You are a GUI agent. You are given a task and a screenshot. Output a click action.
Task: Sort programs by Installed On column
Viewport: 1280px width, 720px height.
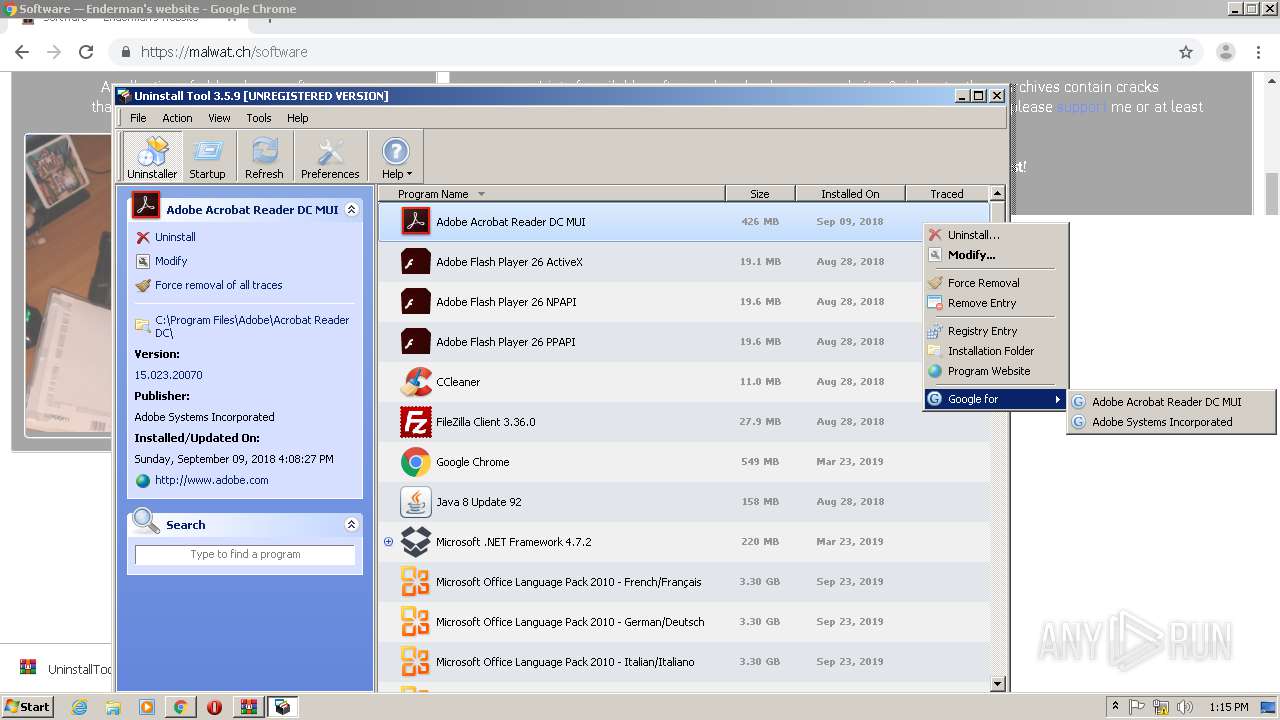[x=850, y=194]
